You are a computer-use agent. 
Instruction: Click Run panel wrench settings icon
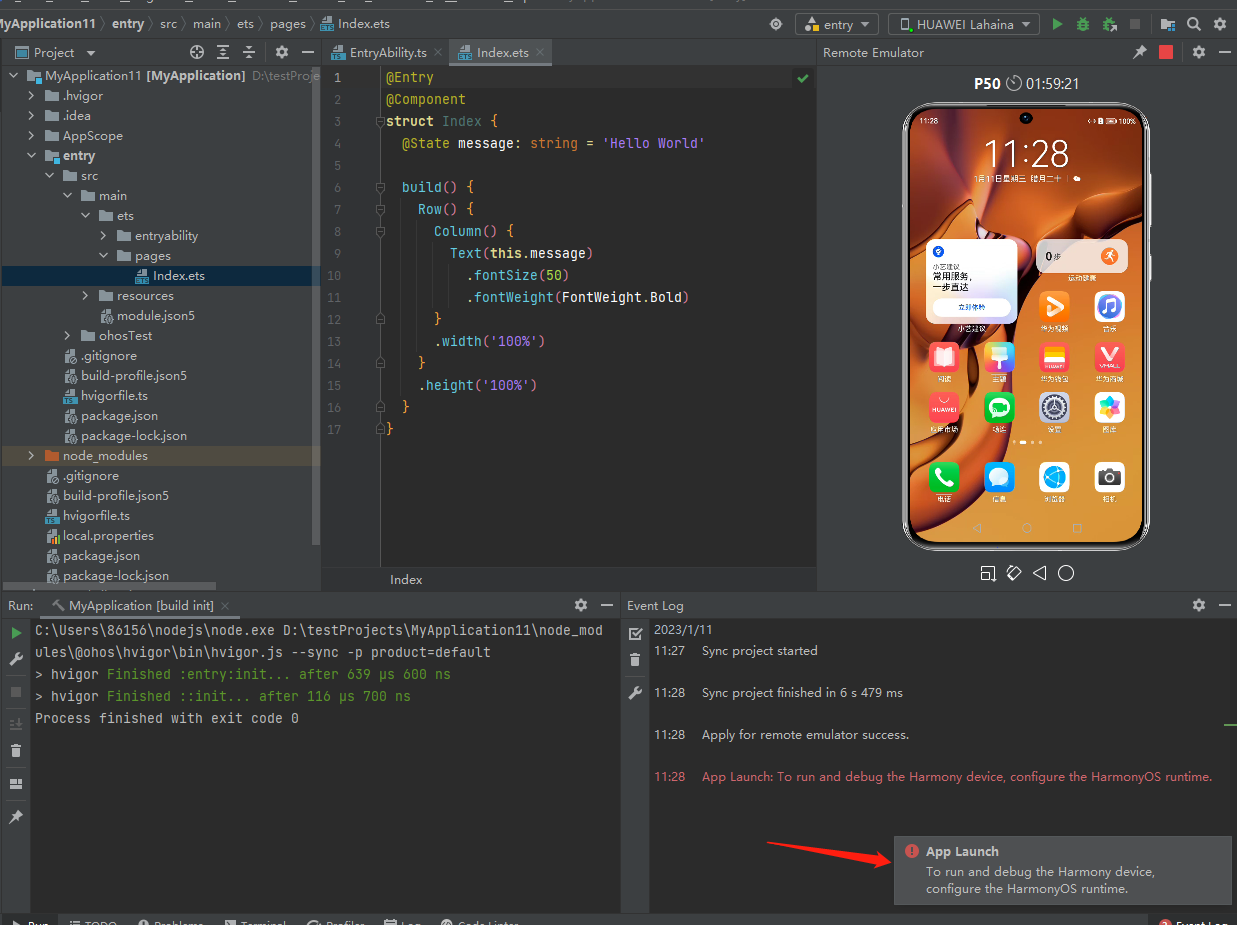point(16,659)
